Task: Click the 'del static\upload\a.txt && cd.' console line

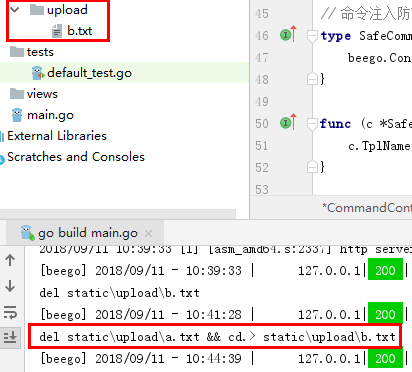Action: coord(217,337)
